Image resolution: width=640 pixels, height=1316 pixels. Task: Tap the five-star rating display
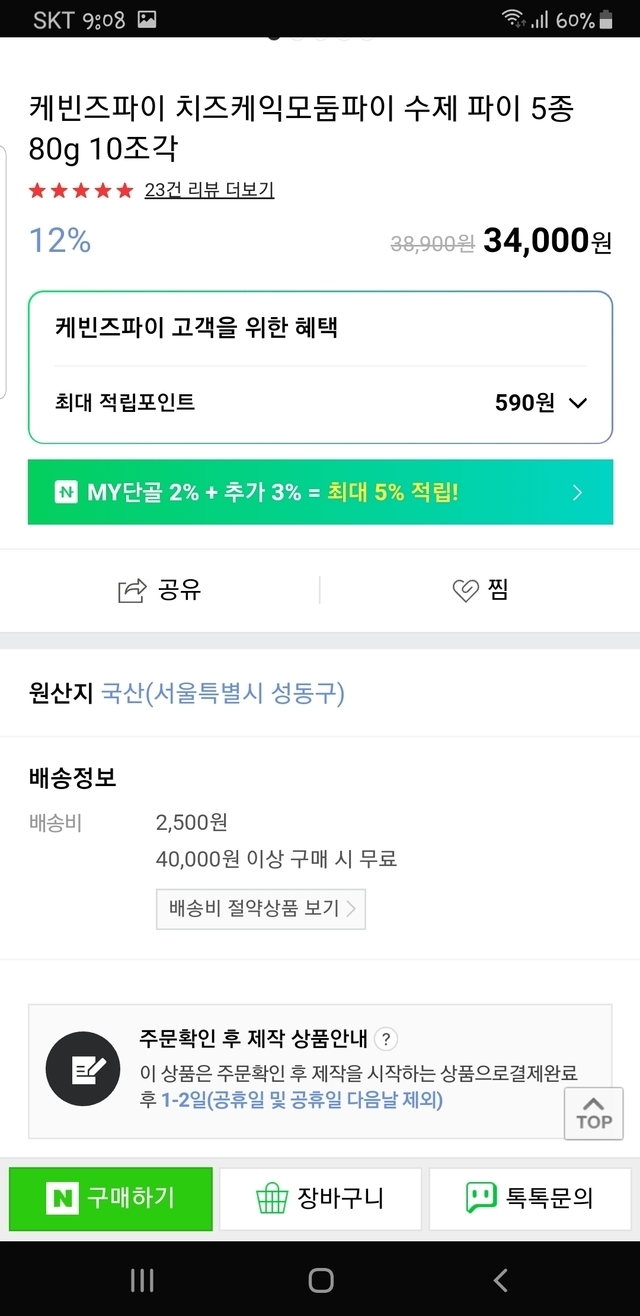(81, 190)
